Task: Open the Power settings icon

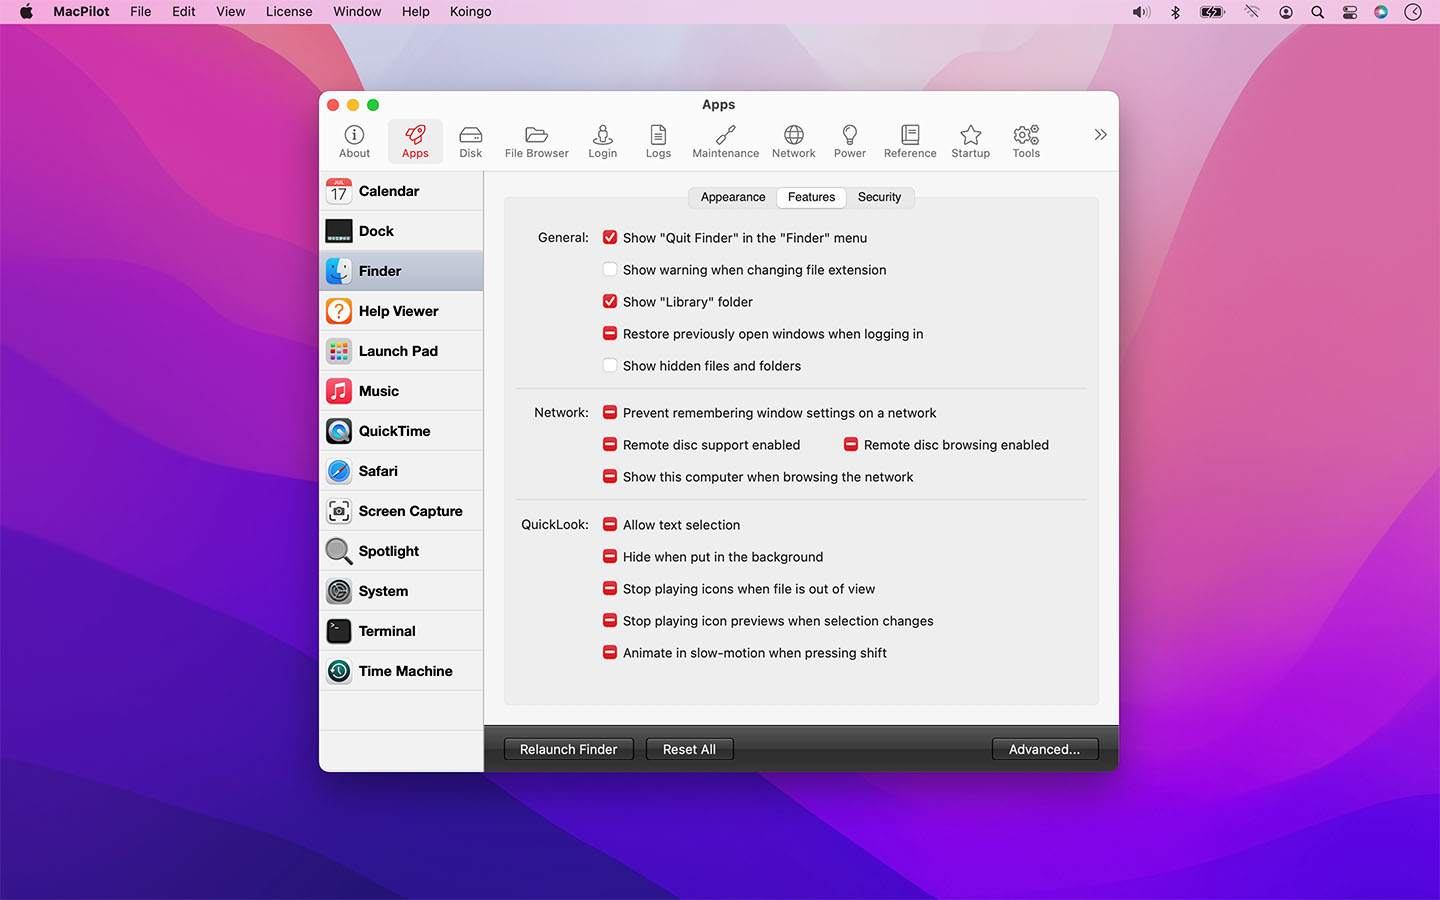Action: [849, 141]
